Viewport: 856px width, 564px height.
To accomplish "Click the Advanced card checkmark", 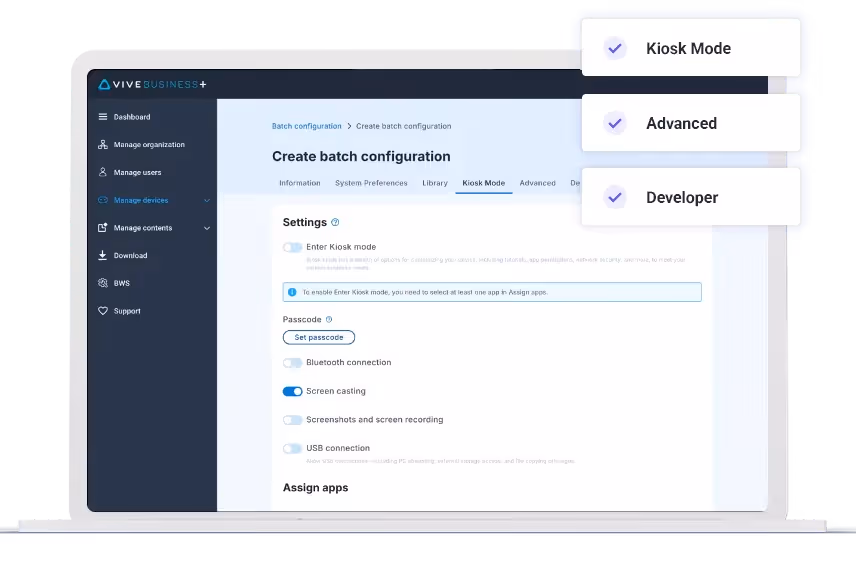I will click(615, 123).
